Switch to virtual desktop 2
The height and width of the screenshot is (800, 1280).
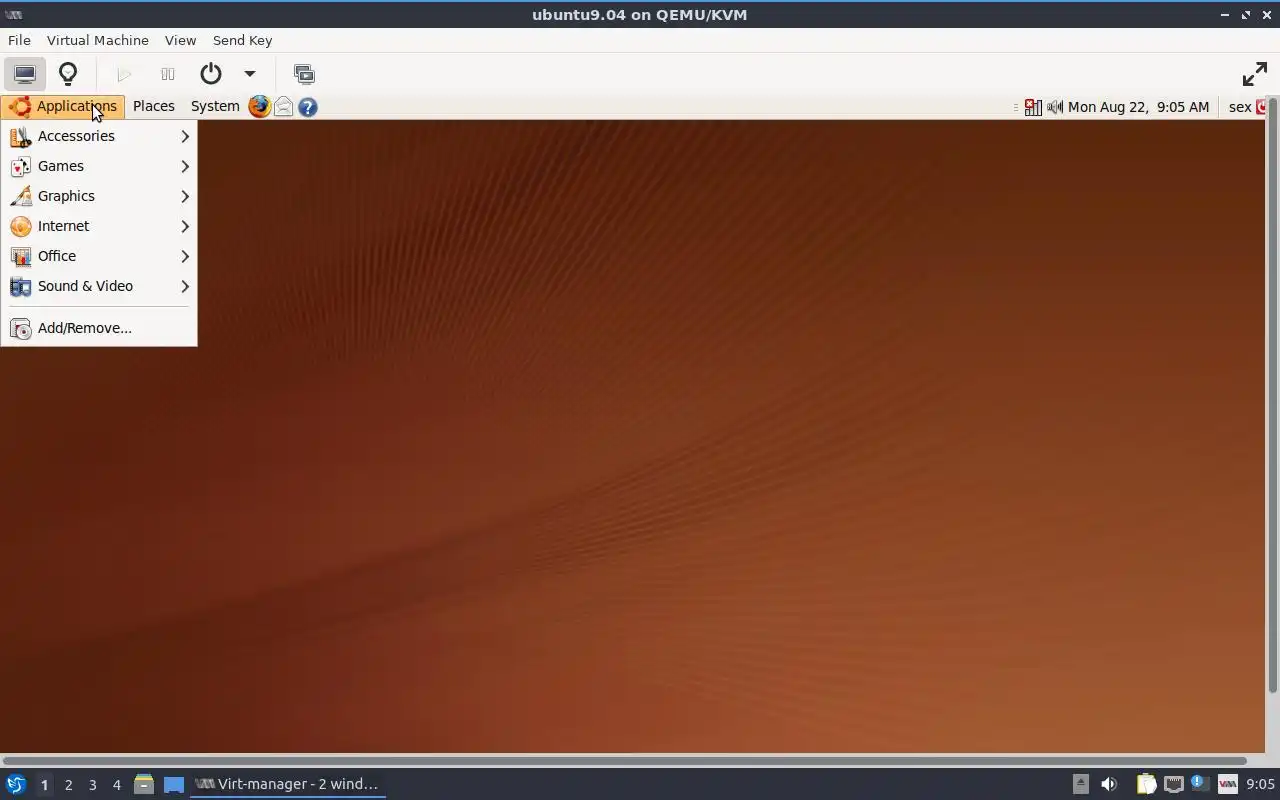click(x=68, y=785)
